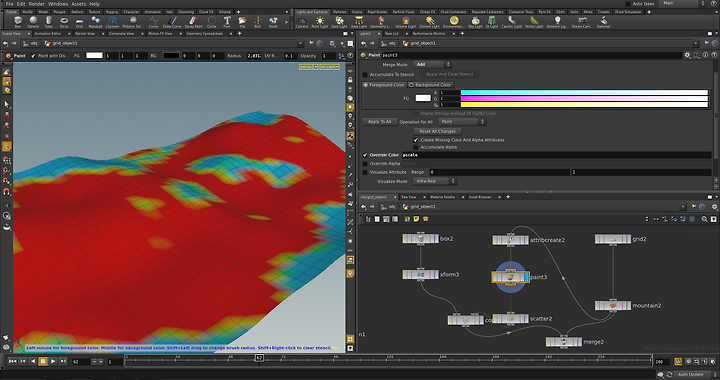Screen dimensions: 720x380
Task: Select the Circle shelf tool
Action: (x=212, y=22)
